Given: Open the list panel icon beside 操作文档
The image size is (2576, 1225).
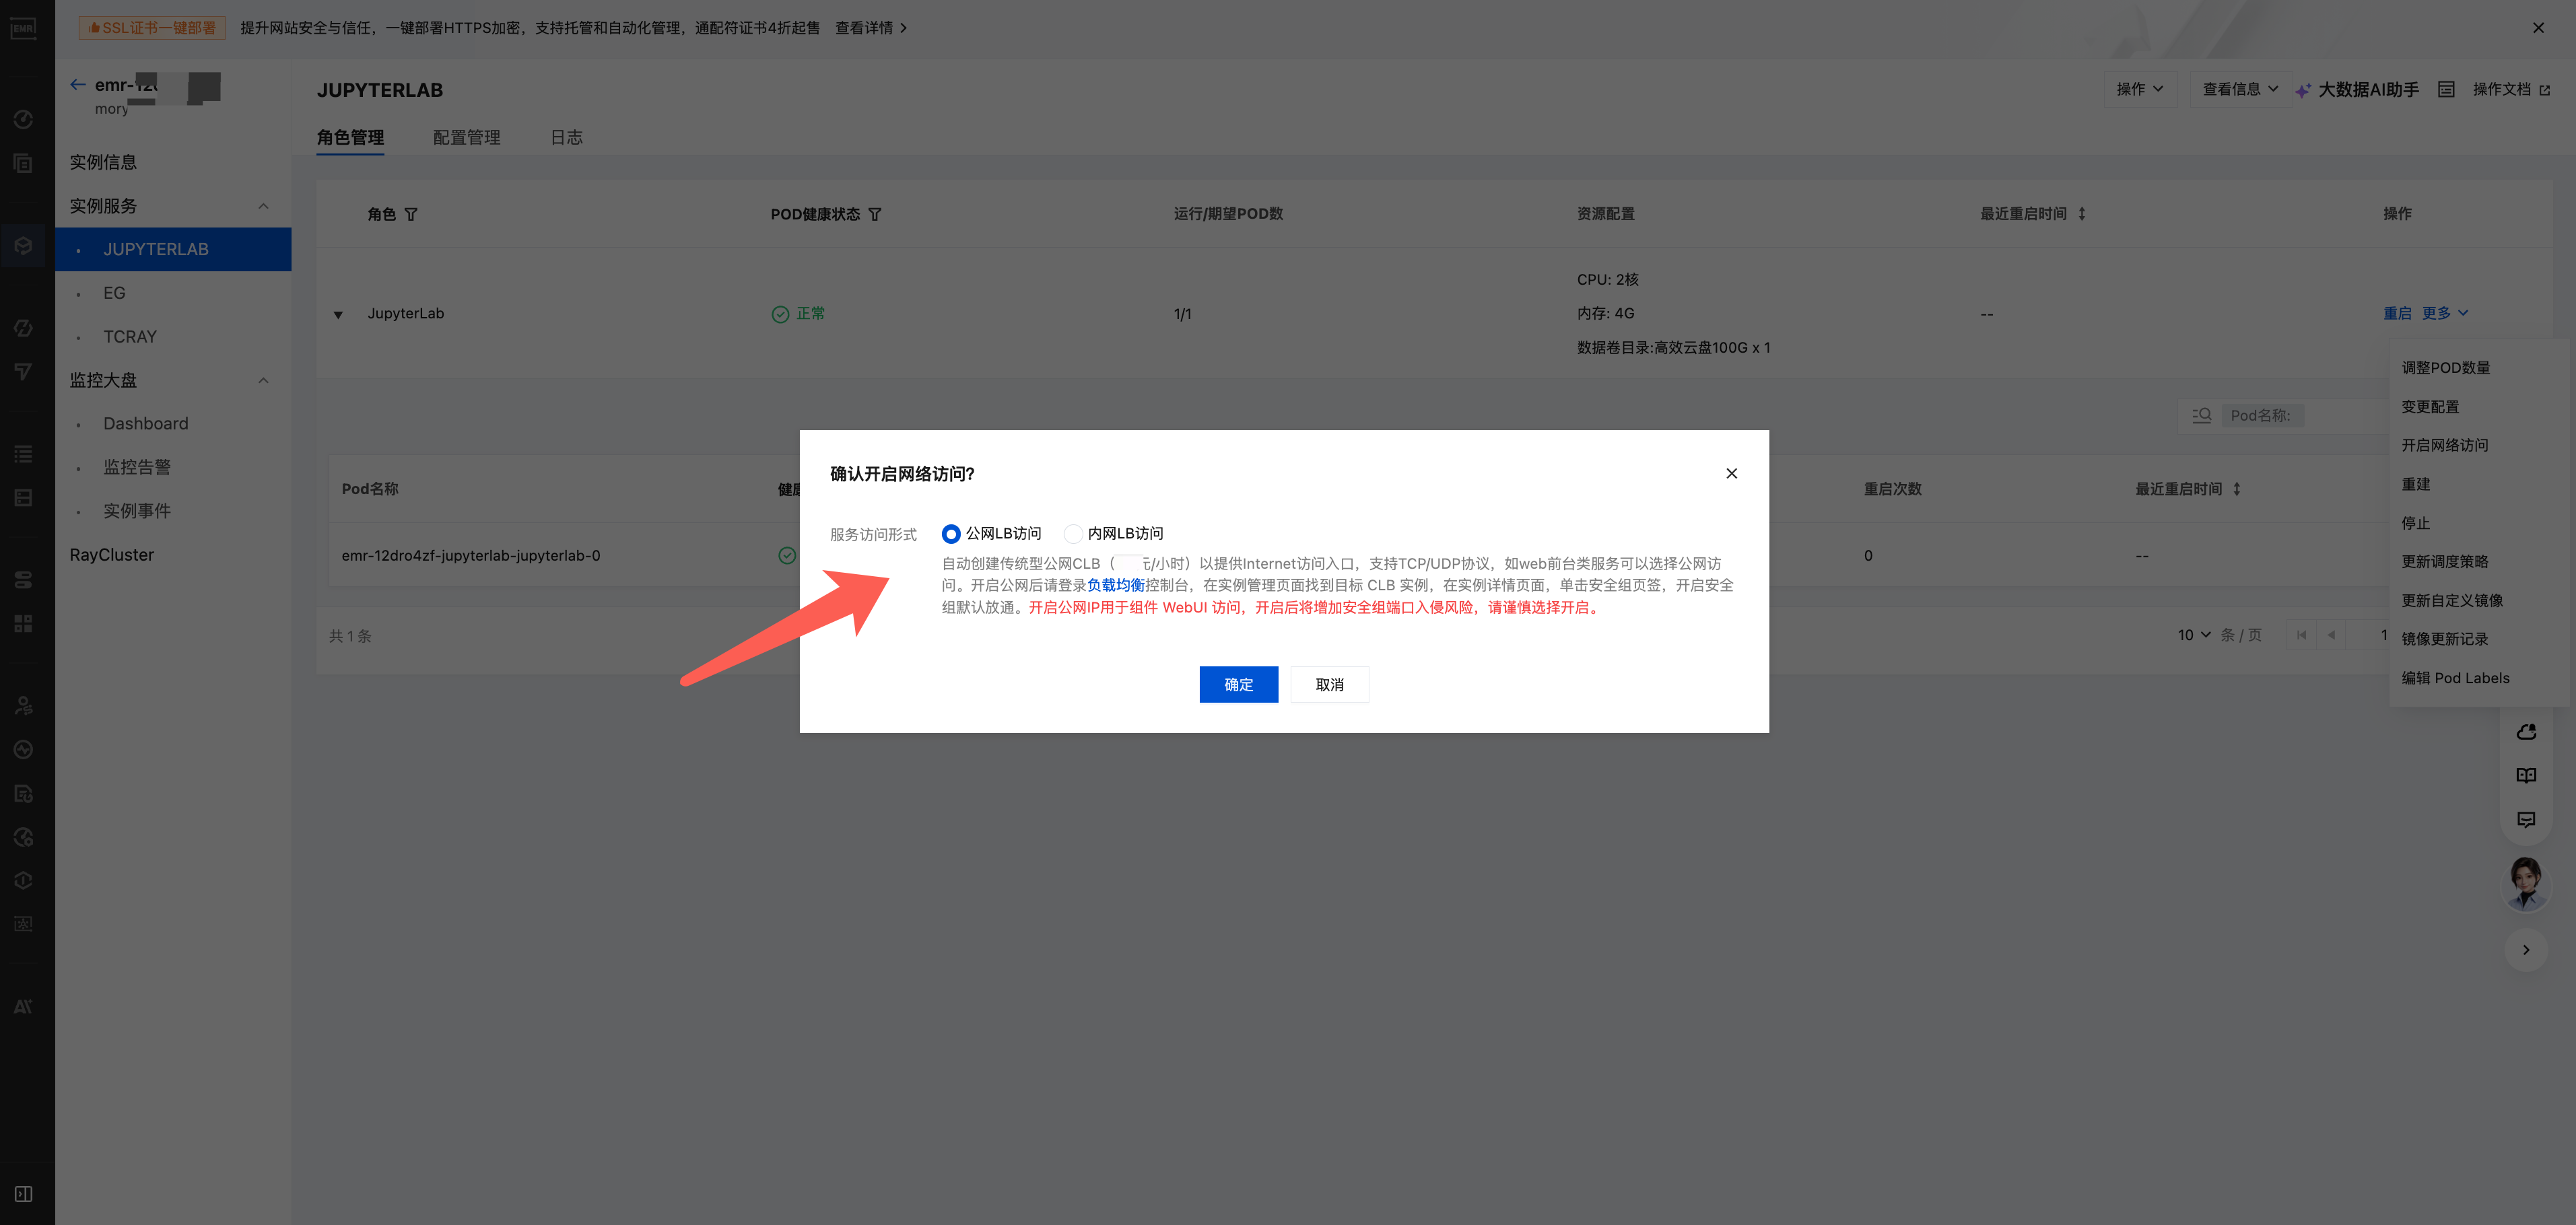Looking at the screenshot, I should [2446, 90].
